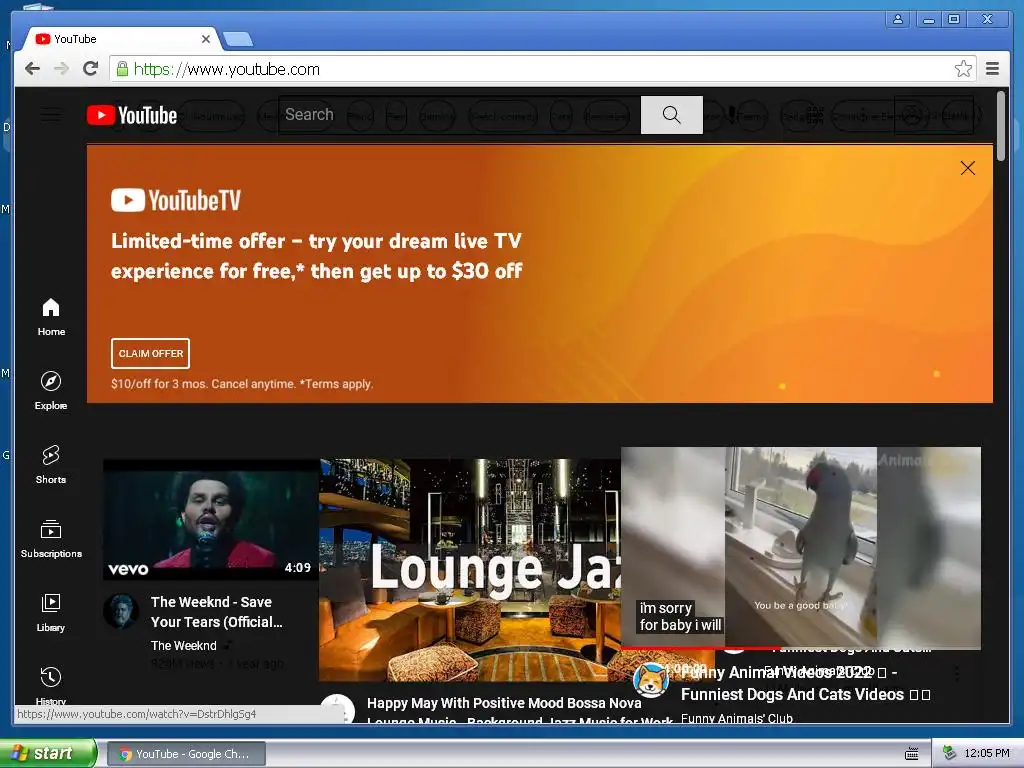Click the CLAIM OFFER button
This screenshot has width=1024, height=768.
(x=150, y=353)
